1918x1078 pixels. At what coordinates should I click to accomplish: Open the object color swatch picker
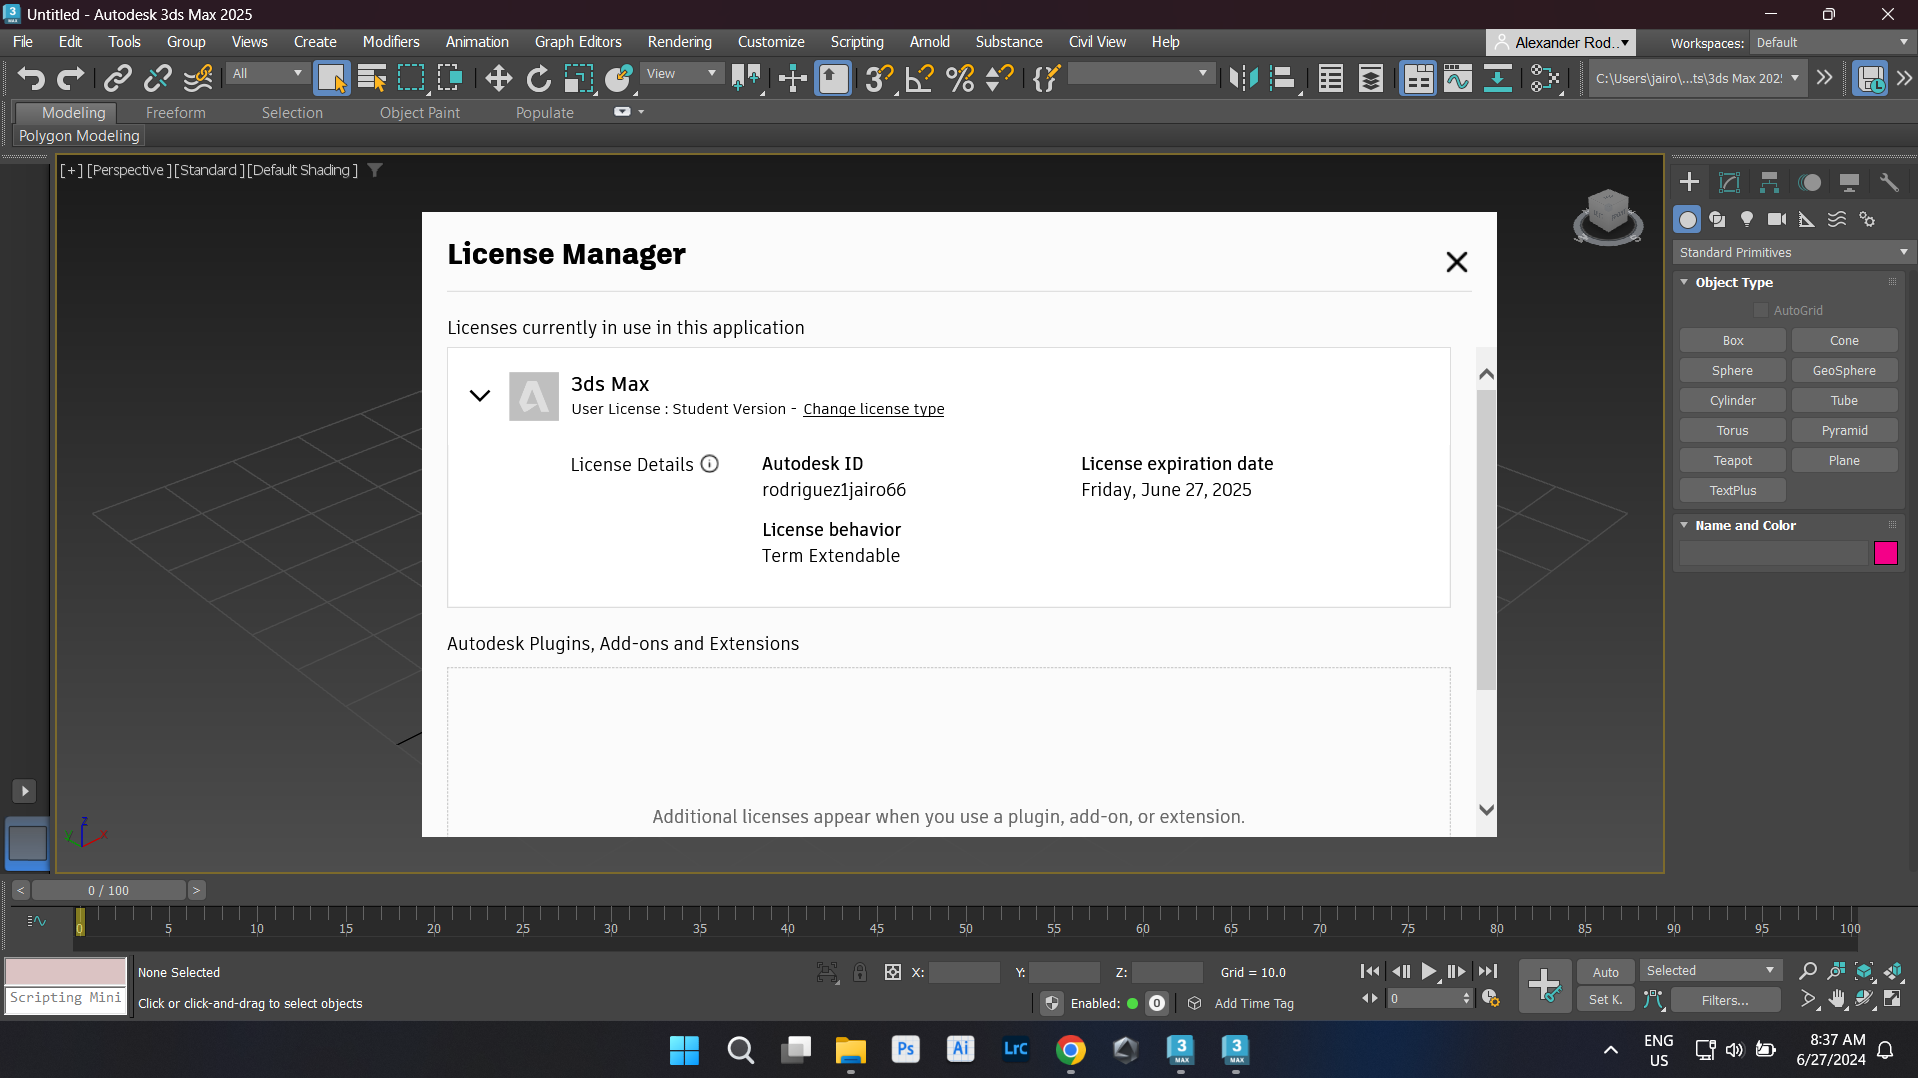pyautogui.click(x=1887, y=553)
